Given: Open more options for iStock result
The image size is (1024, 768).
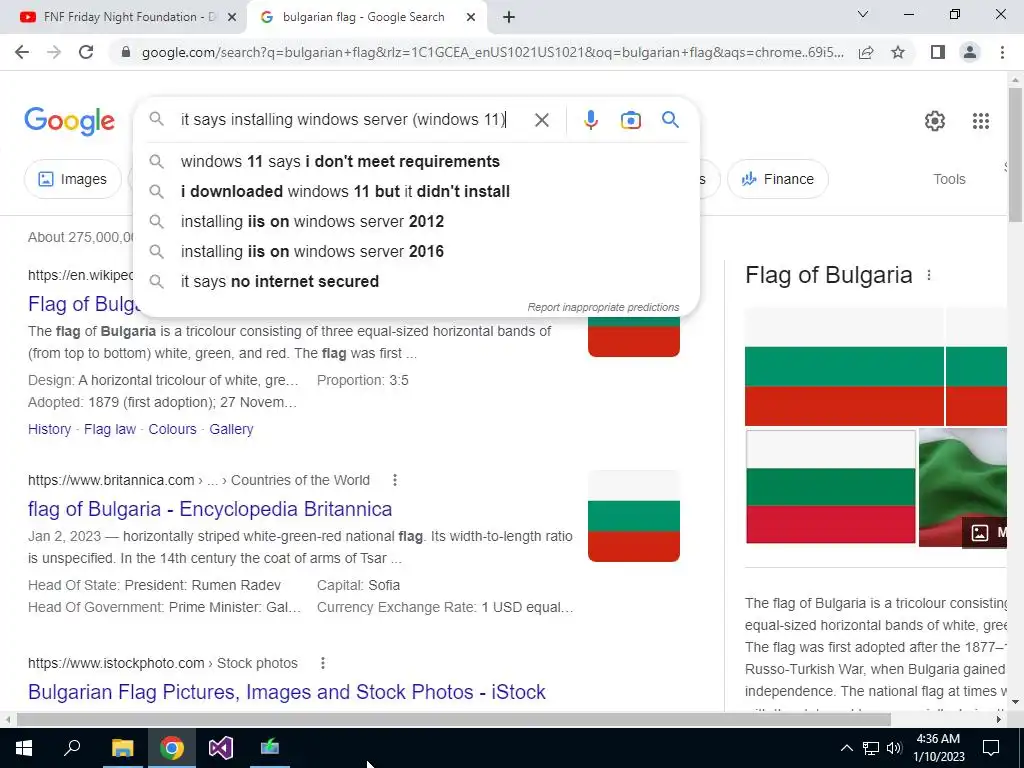Looking at the screenshot, I should (323, 663).
